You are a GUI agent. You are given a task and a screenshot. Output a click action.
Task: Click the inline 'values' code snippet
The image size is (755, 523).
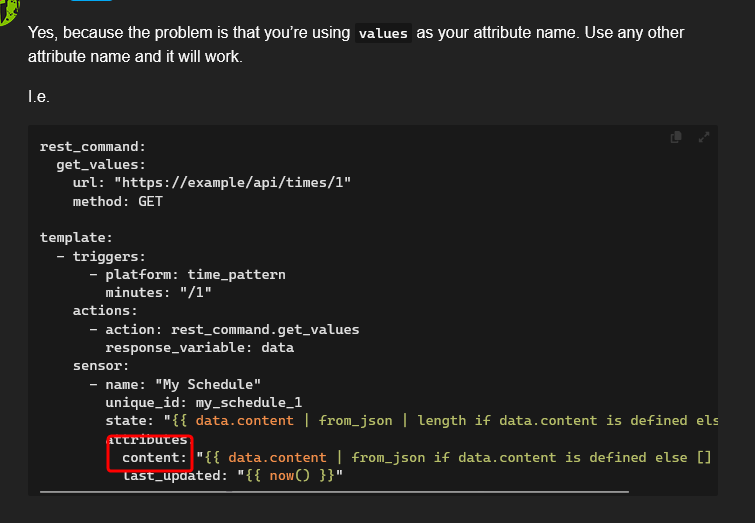click(383, 33)
